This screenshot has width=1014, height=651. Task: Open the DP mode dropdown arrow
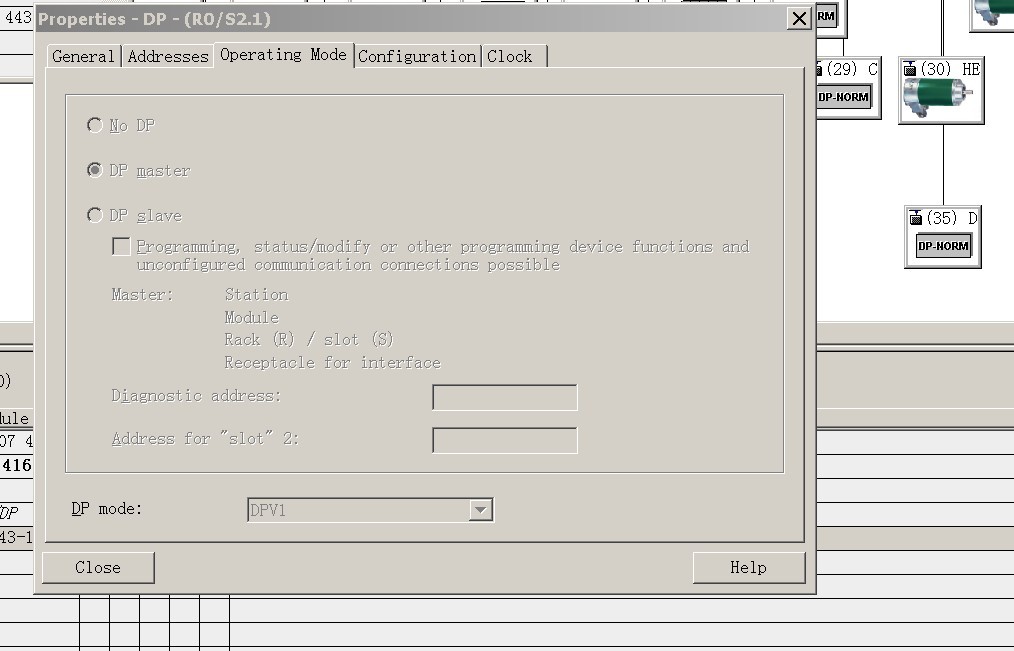tap(480, 510)
